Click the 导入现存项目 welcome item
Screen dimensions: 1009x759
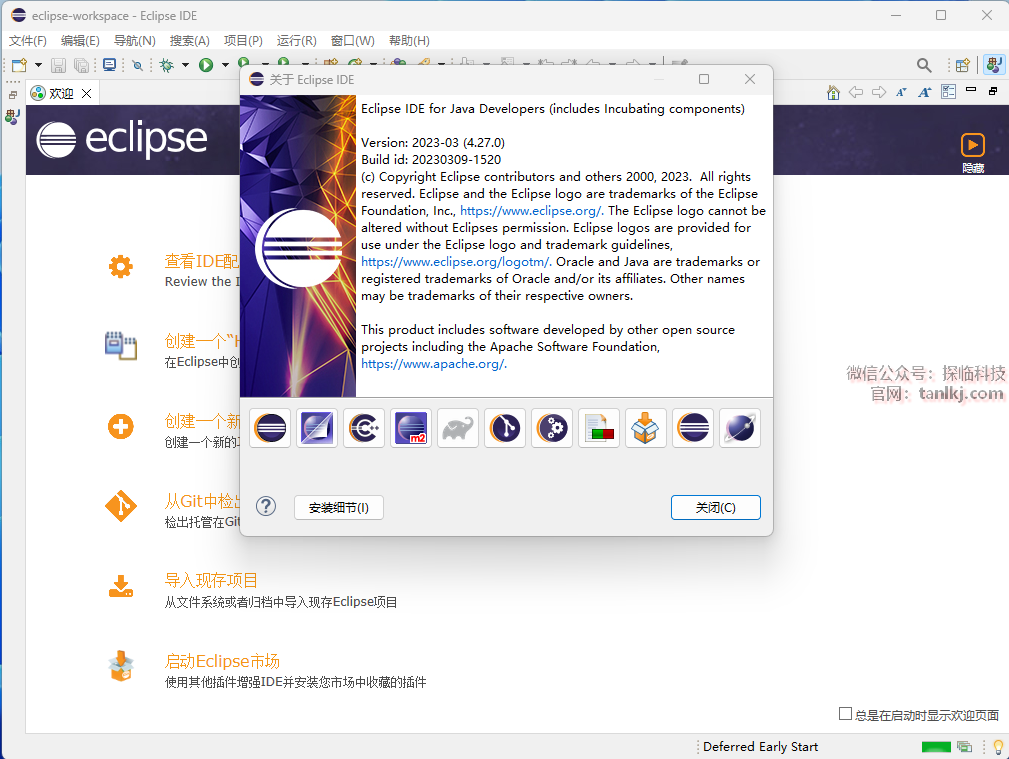click(x=211, y=580)
